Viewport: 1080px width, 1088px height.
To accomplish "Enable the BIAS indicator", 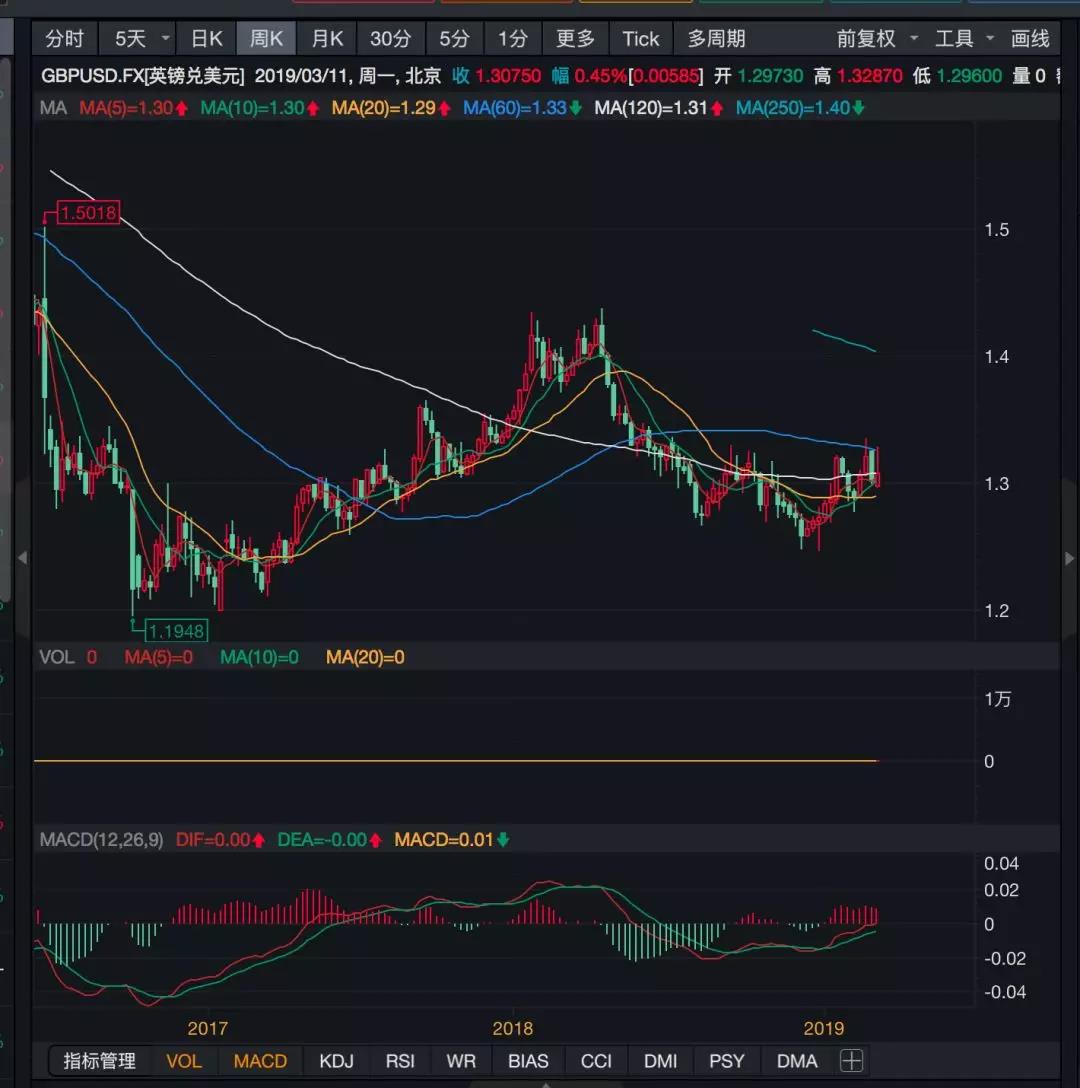I will pos(528,1061).
